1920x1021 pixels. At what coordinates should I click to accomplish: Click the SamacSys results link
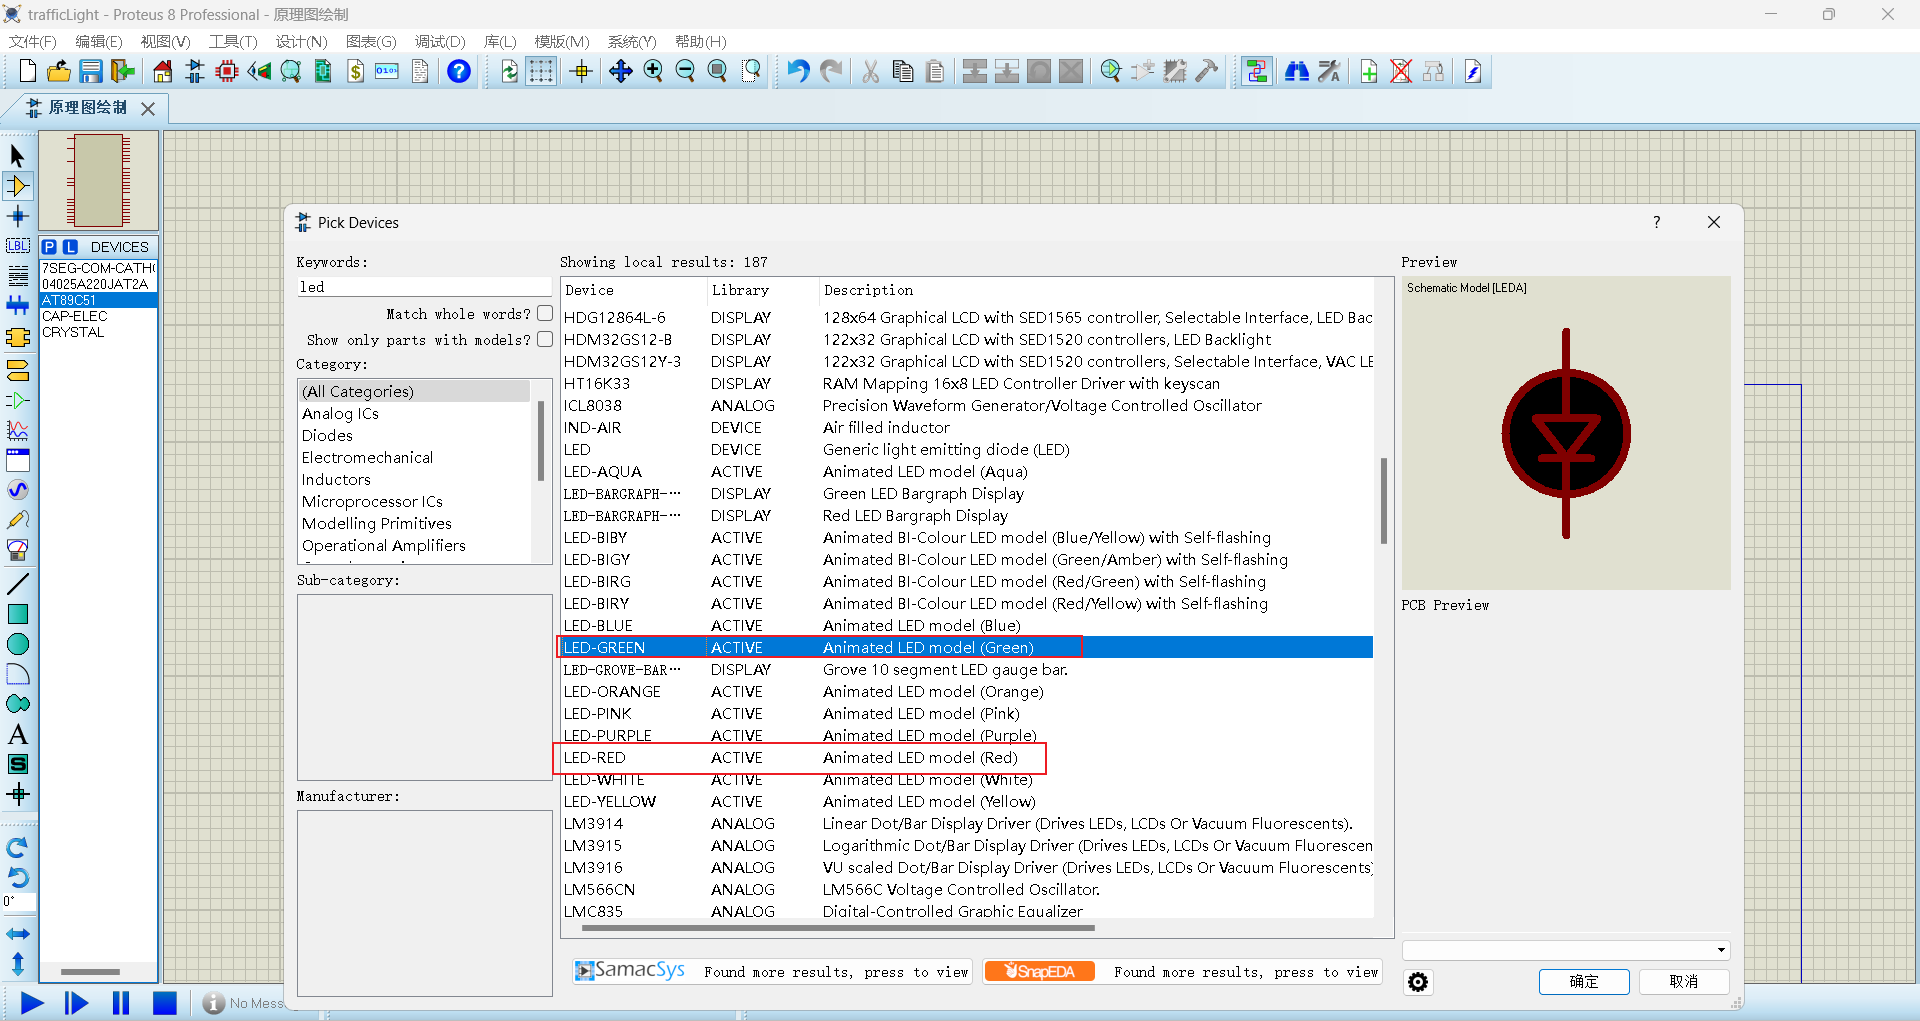coord(771,971)
